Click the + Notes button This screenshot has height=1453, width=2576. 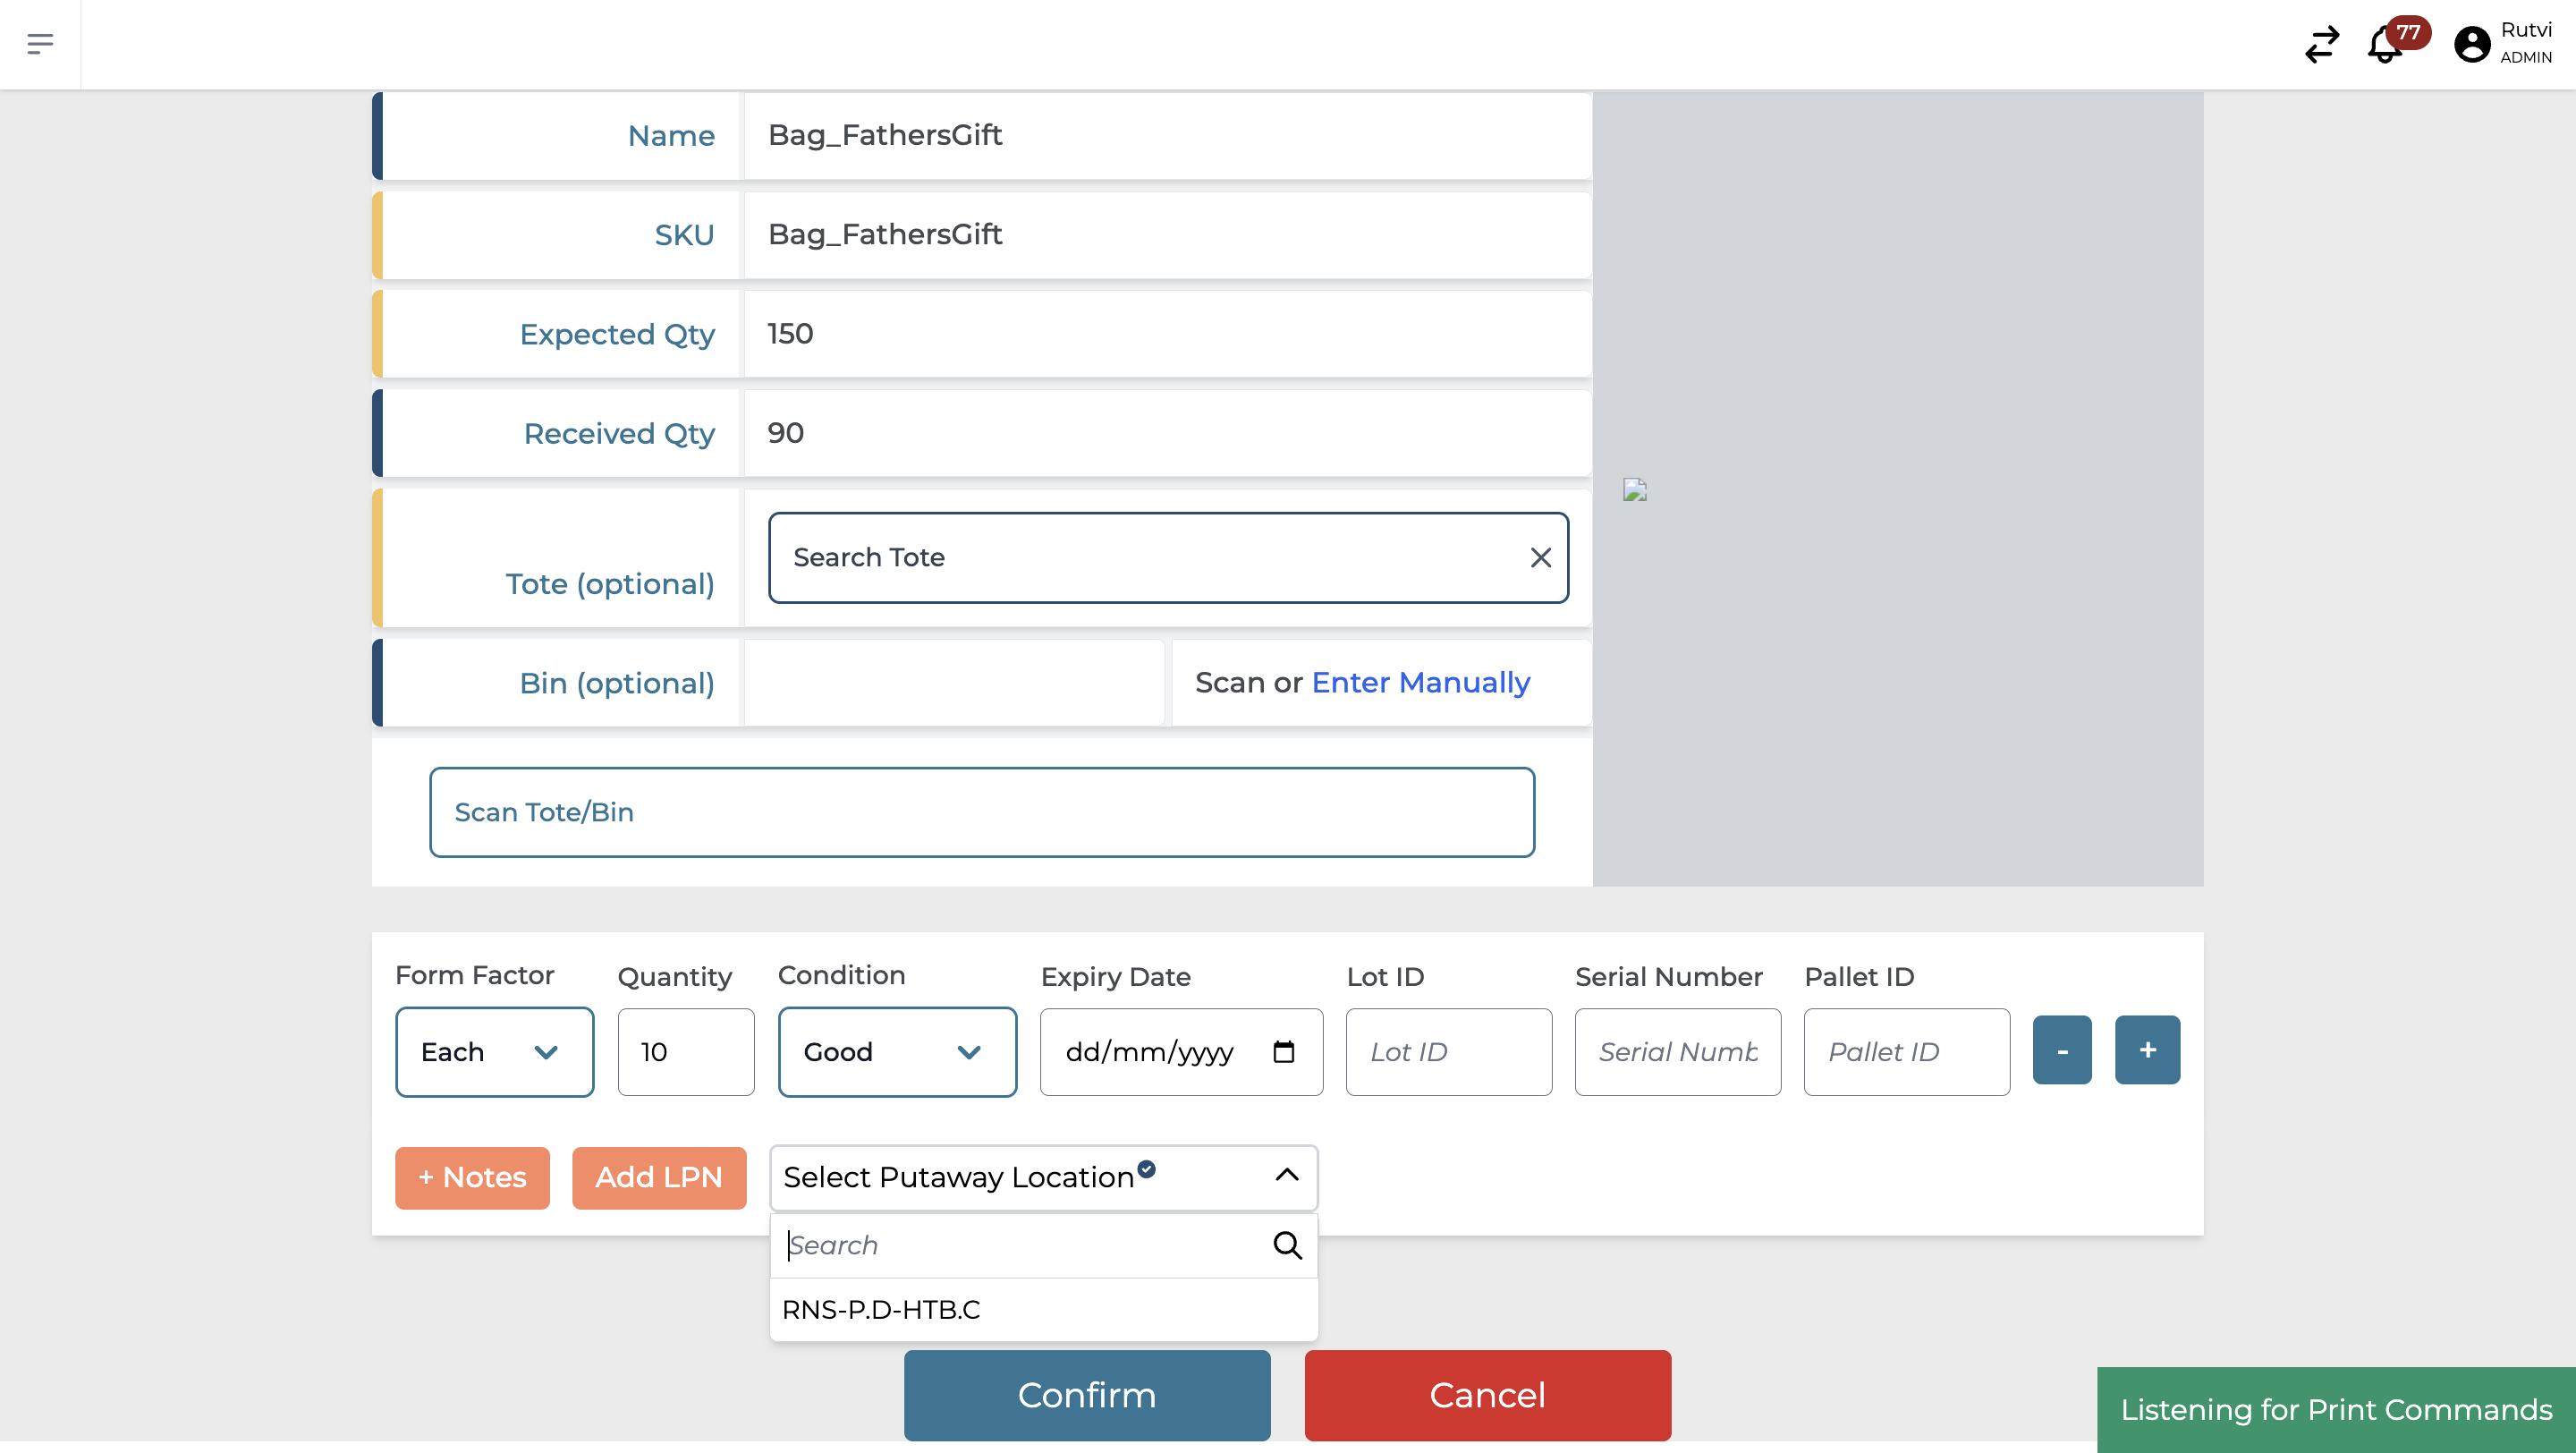click(x=472, y=1178)
